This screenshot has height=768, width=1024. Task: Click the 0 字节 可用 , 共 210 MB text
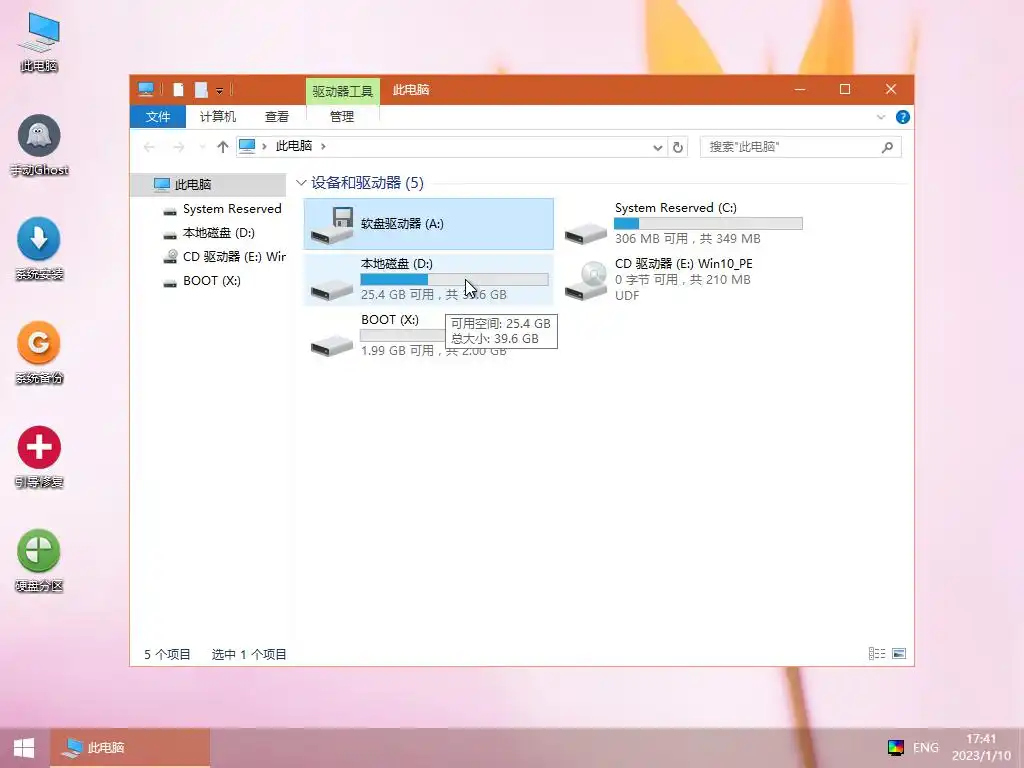point(682,280)
